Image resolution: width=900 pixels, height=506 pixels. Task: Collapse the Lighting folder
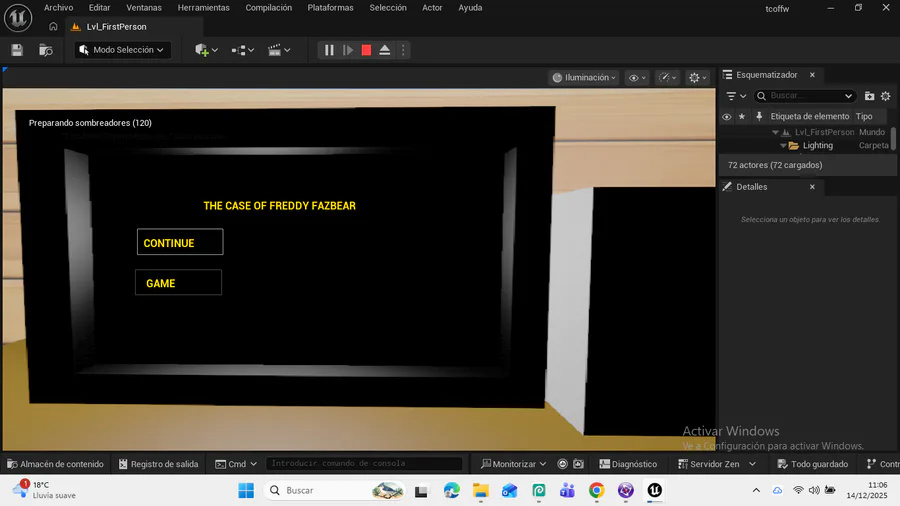(x=783, y=146)
